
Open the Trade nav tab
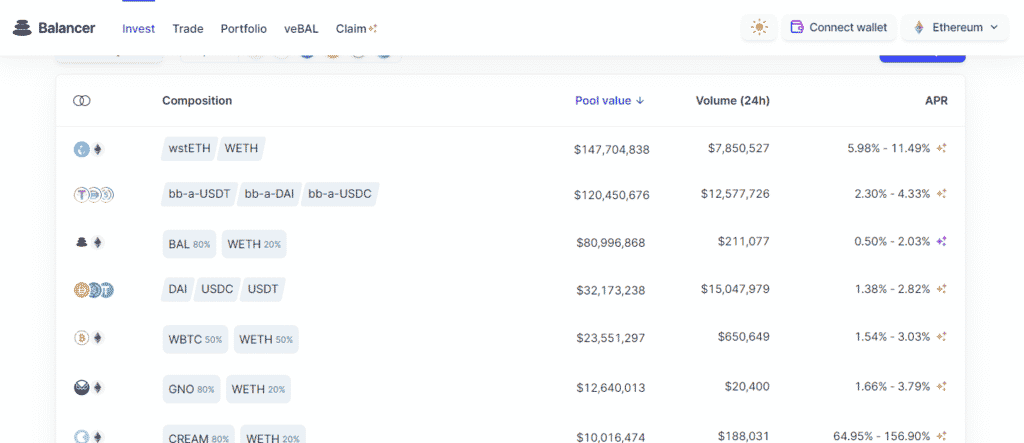click(x=188, y=29)
